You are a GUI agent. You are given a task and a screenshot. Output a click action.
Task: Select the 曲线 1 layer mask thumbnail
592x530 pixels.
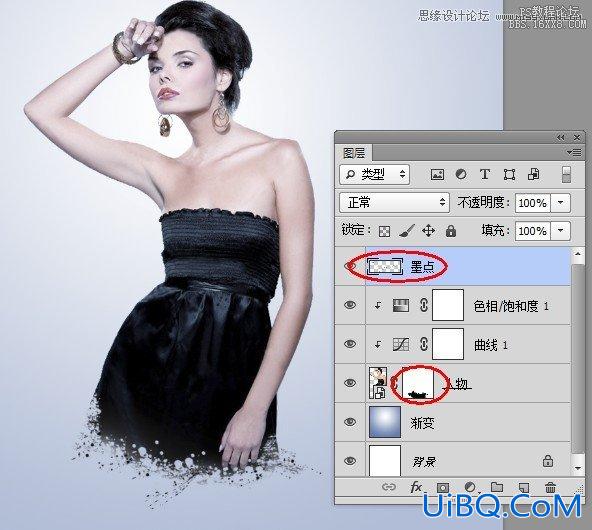pyautogui.click(x=448, y=344)
